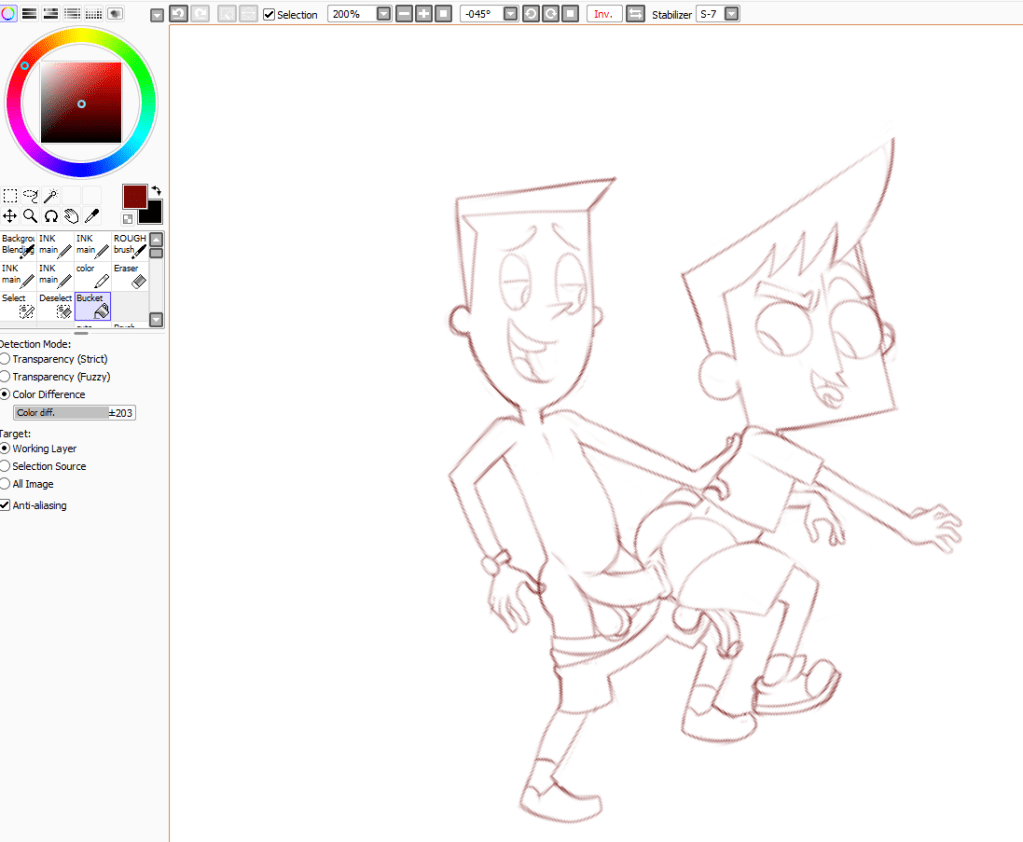This screenshot has width=1023, height=842.
Task: Select the Lasso tool
Action: point(30,196)
